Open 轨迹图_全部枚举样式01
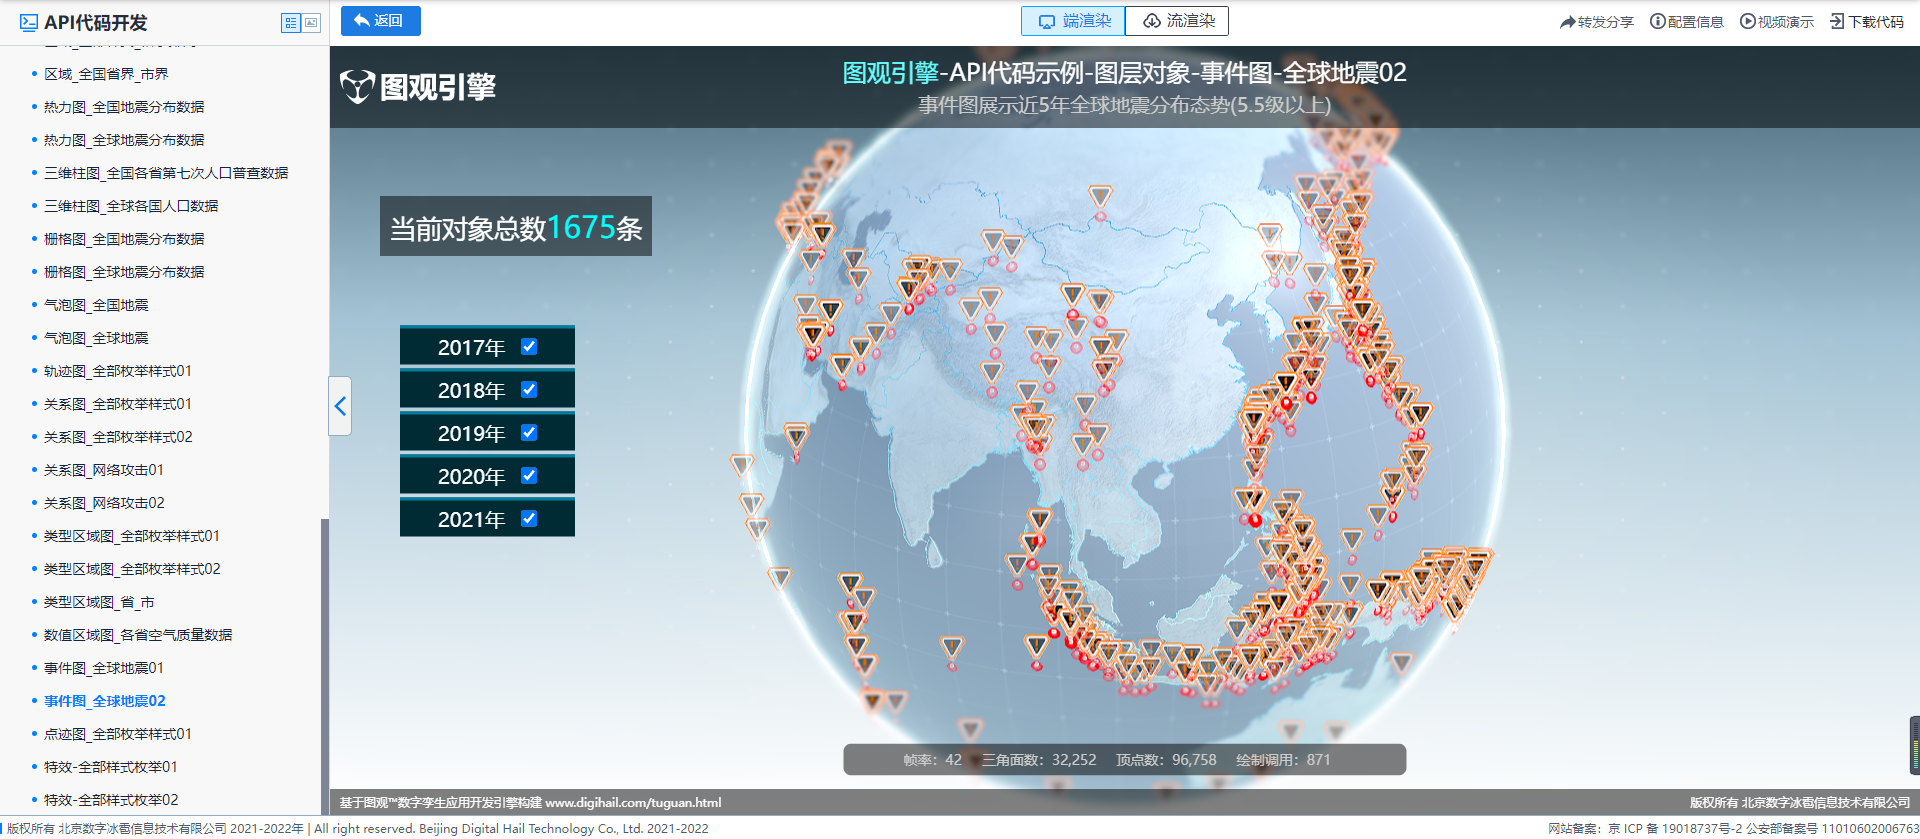The image size is (1920, 839). [x=118, y=371]
